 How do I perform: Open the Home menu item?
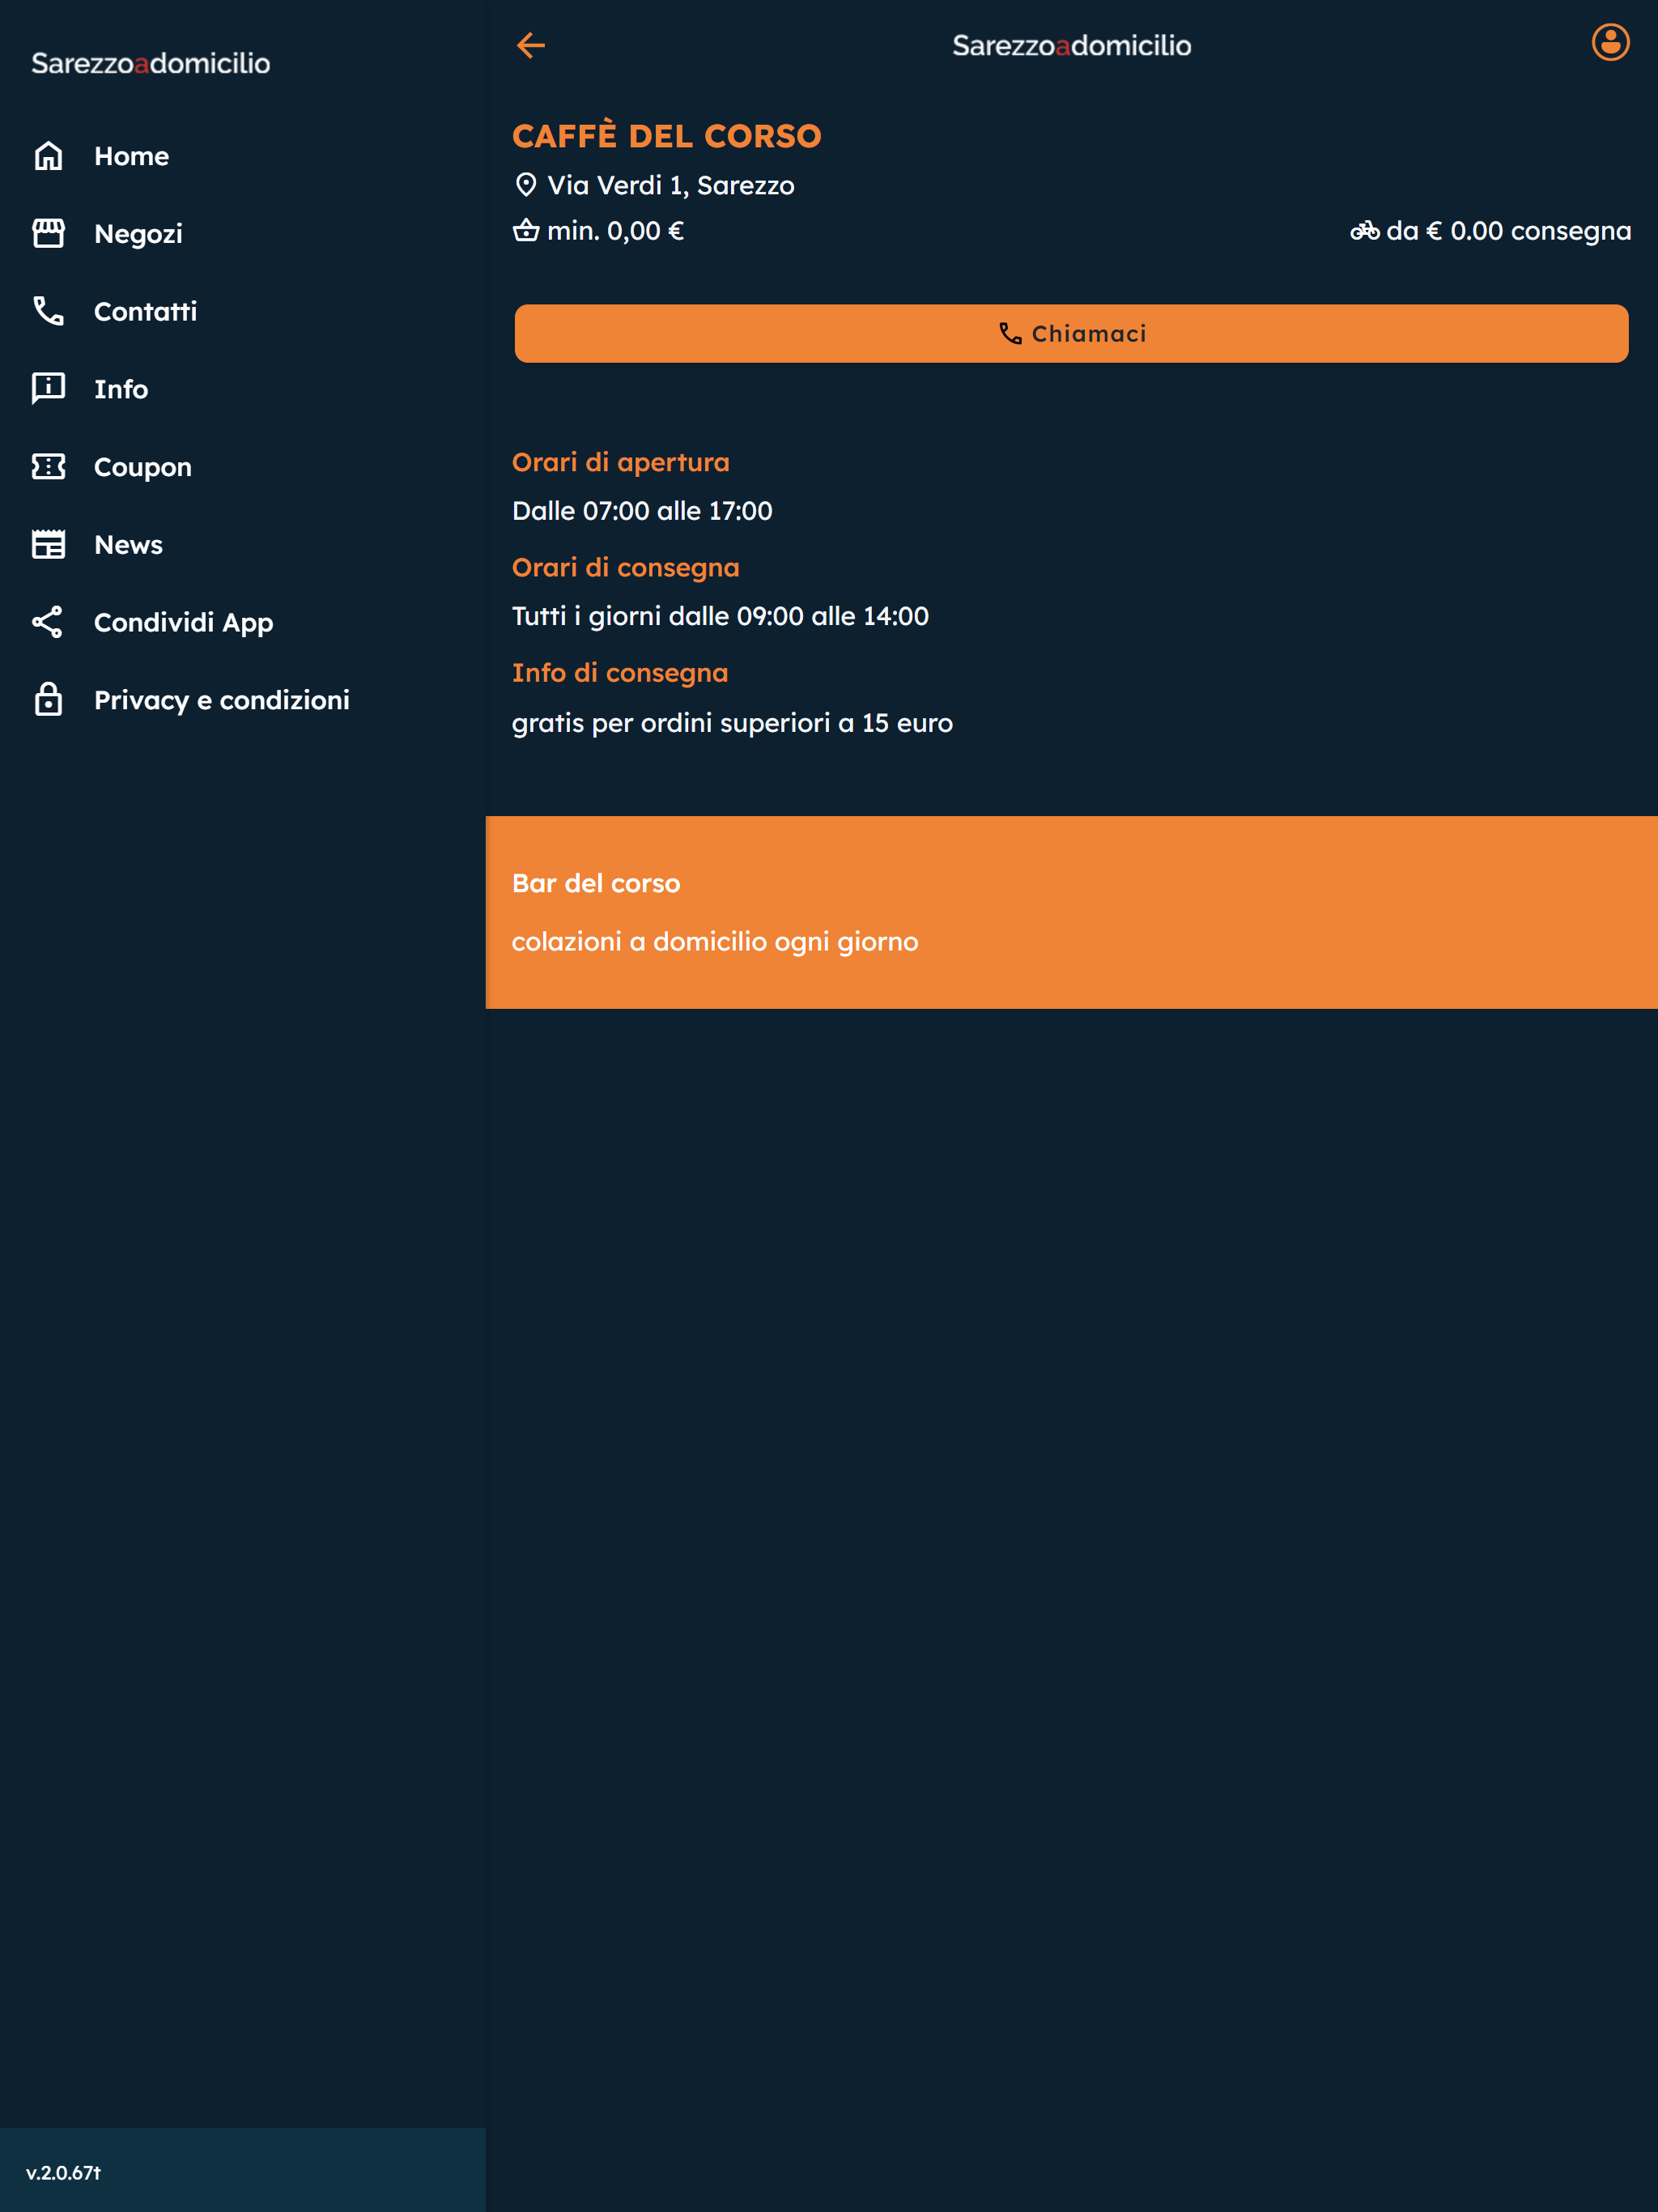[x=243, y=156]
